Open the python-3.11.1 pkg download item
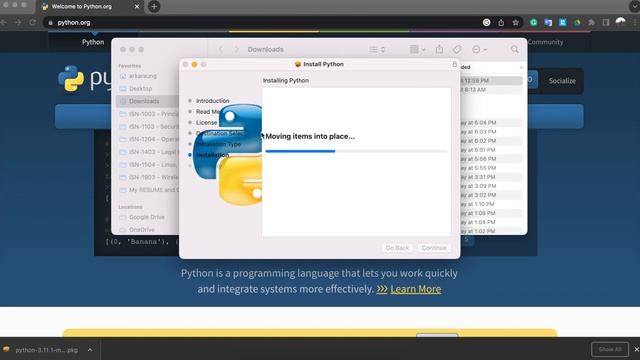 click(46, 350)
